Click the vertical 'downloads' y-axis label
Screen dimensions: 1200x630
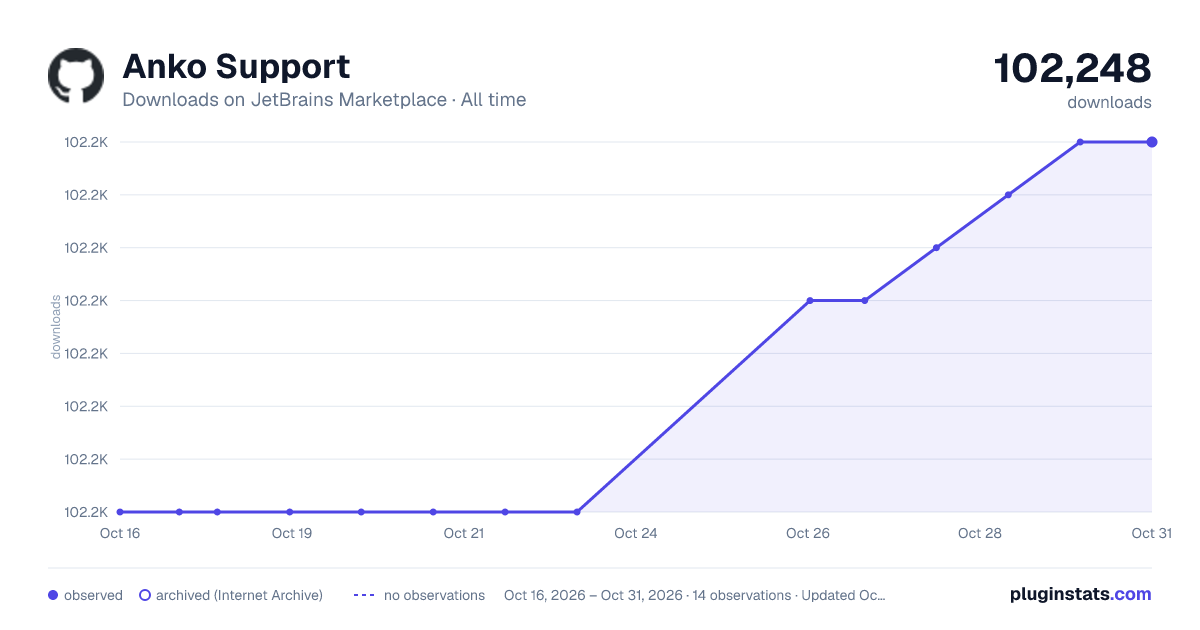click(56, 327)
